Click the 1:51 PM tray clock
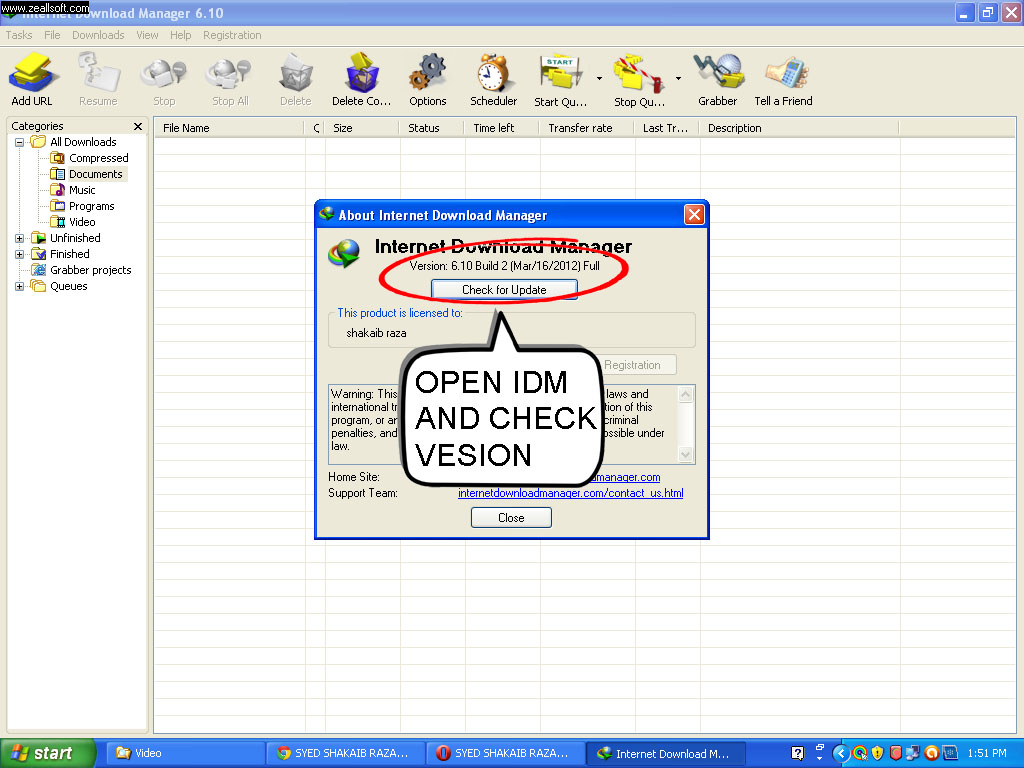 987,753
